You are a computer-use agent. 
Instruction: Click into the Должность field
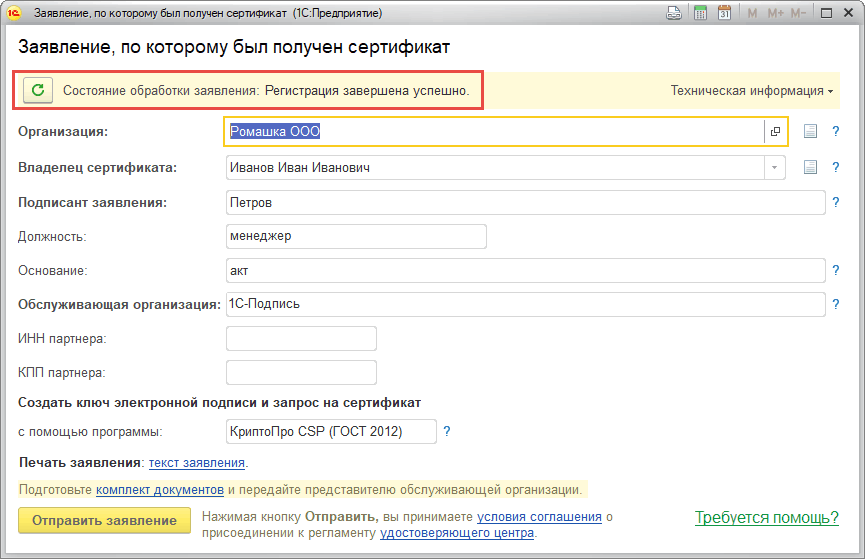pyautogui.click(x=356, y=236)
